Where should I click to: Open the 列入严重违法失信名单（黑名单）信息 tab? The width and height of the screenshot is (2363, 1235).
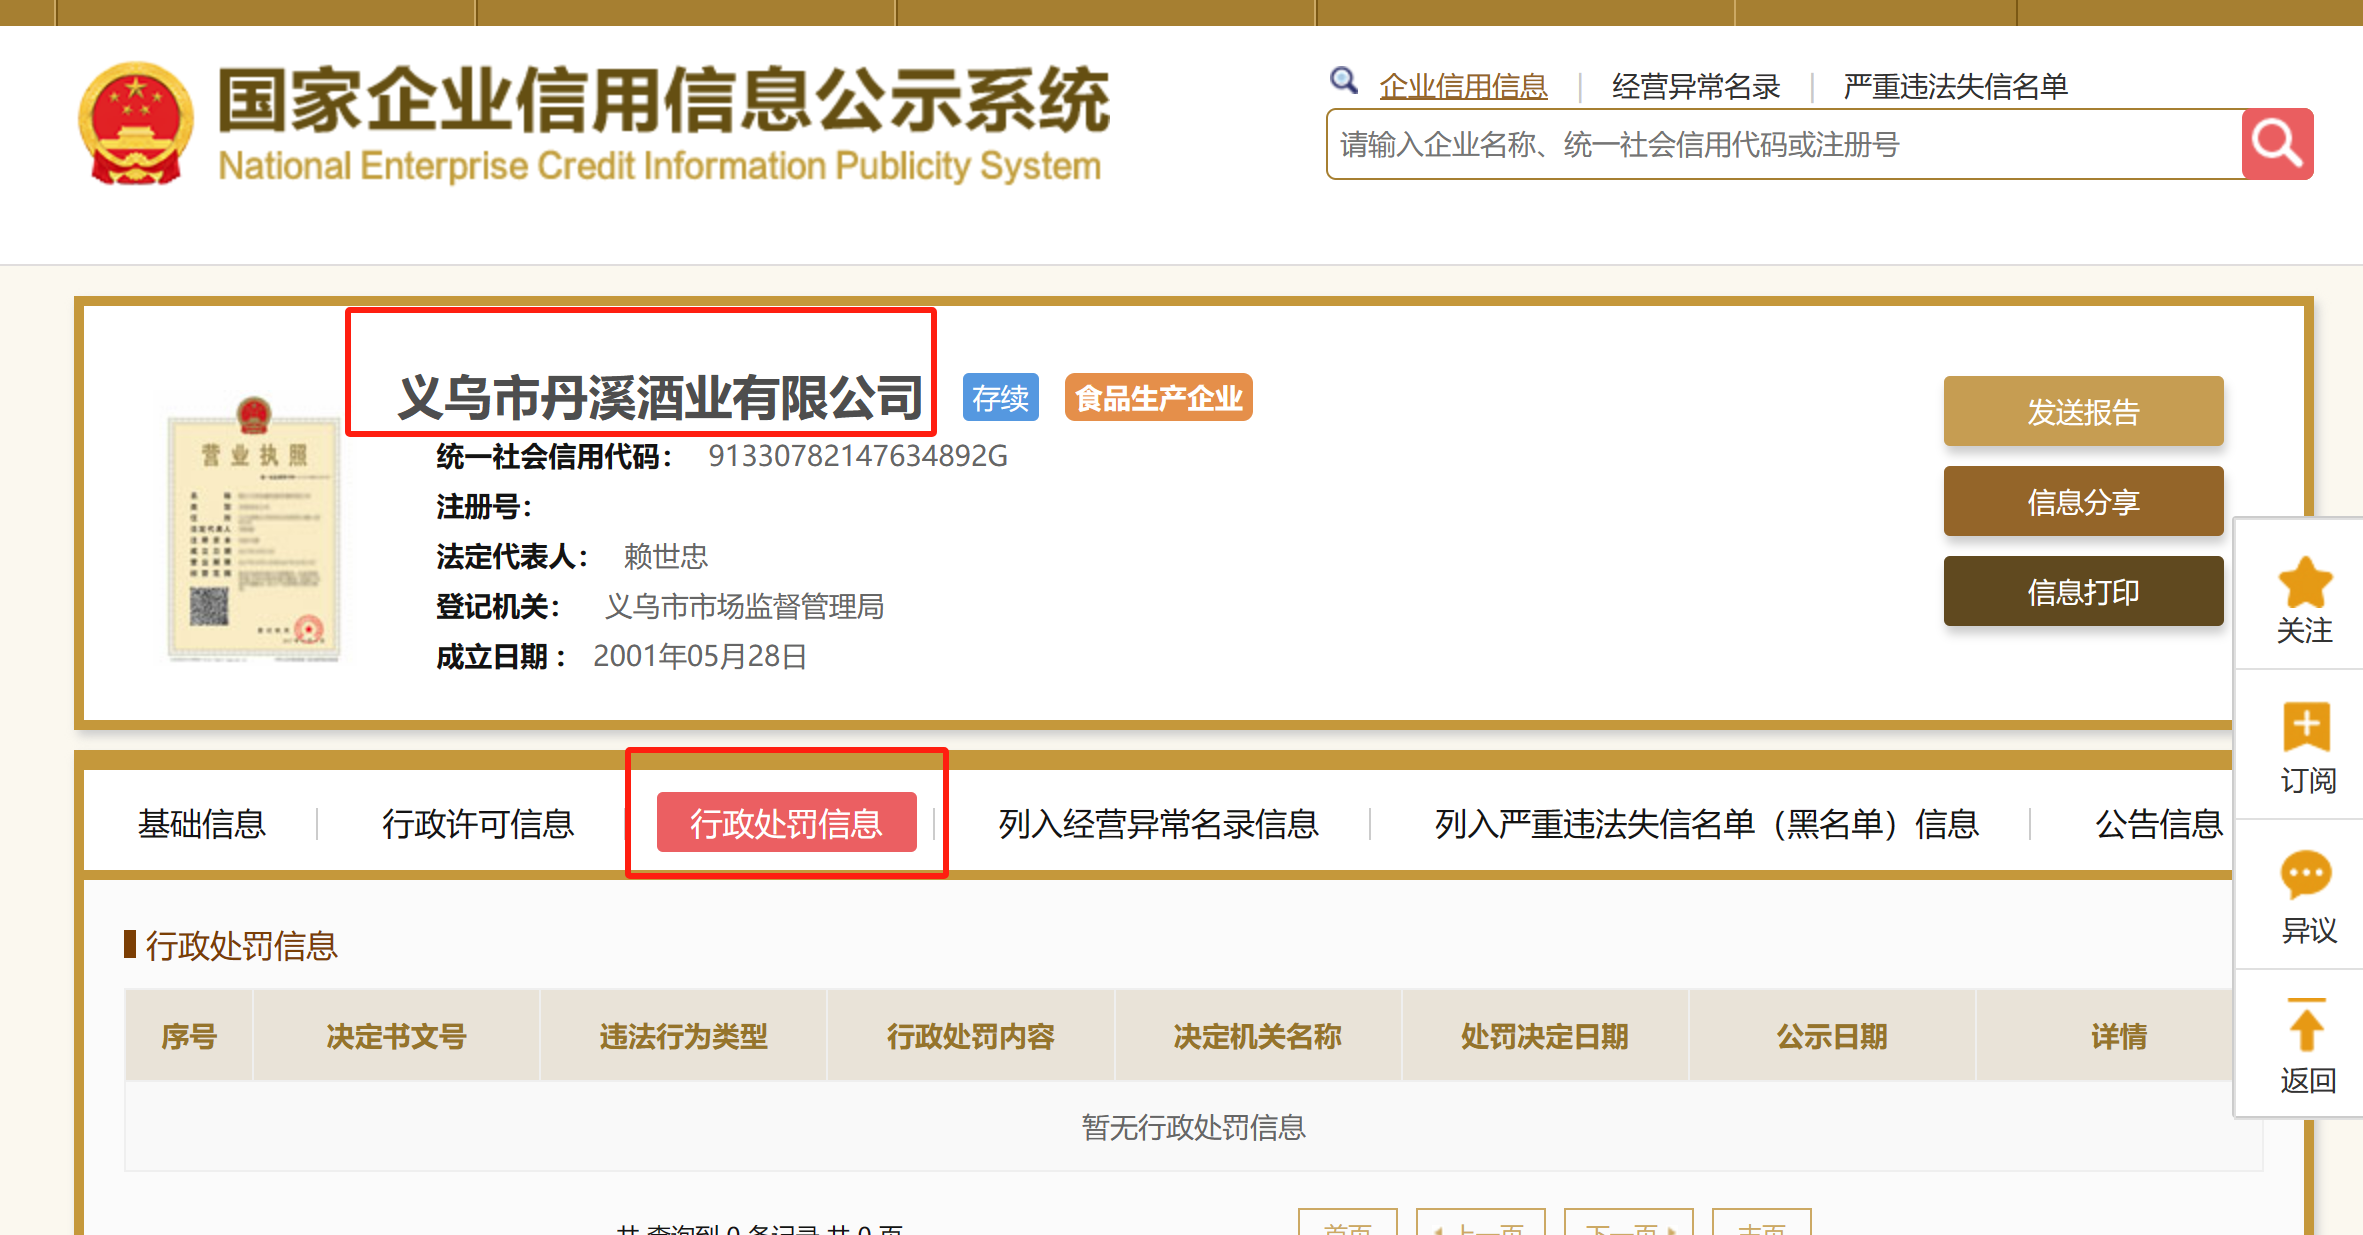[1706, 824]
